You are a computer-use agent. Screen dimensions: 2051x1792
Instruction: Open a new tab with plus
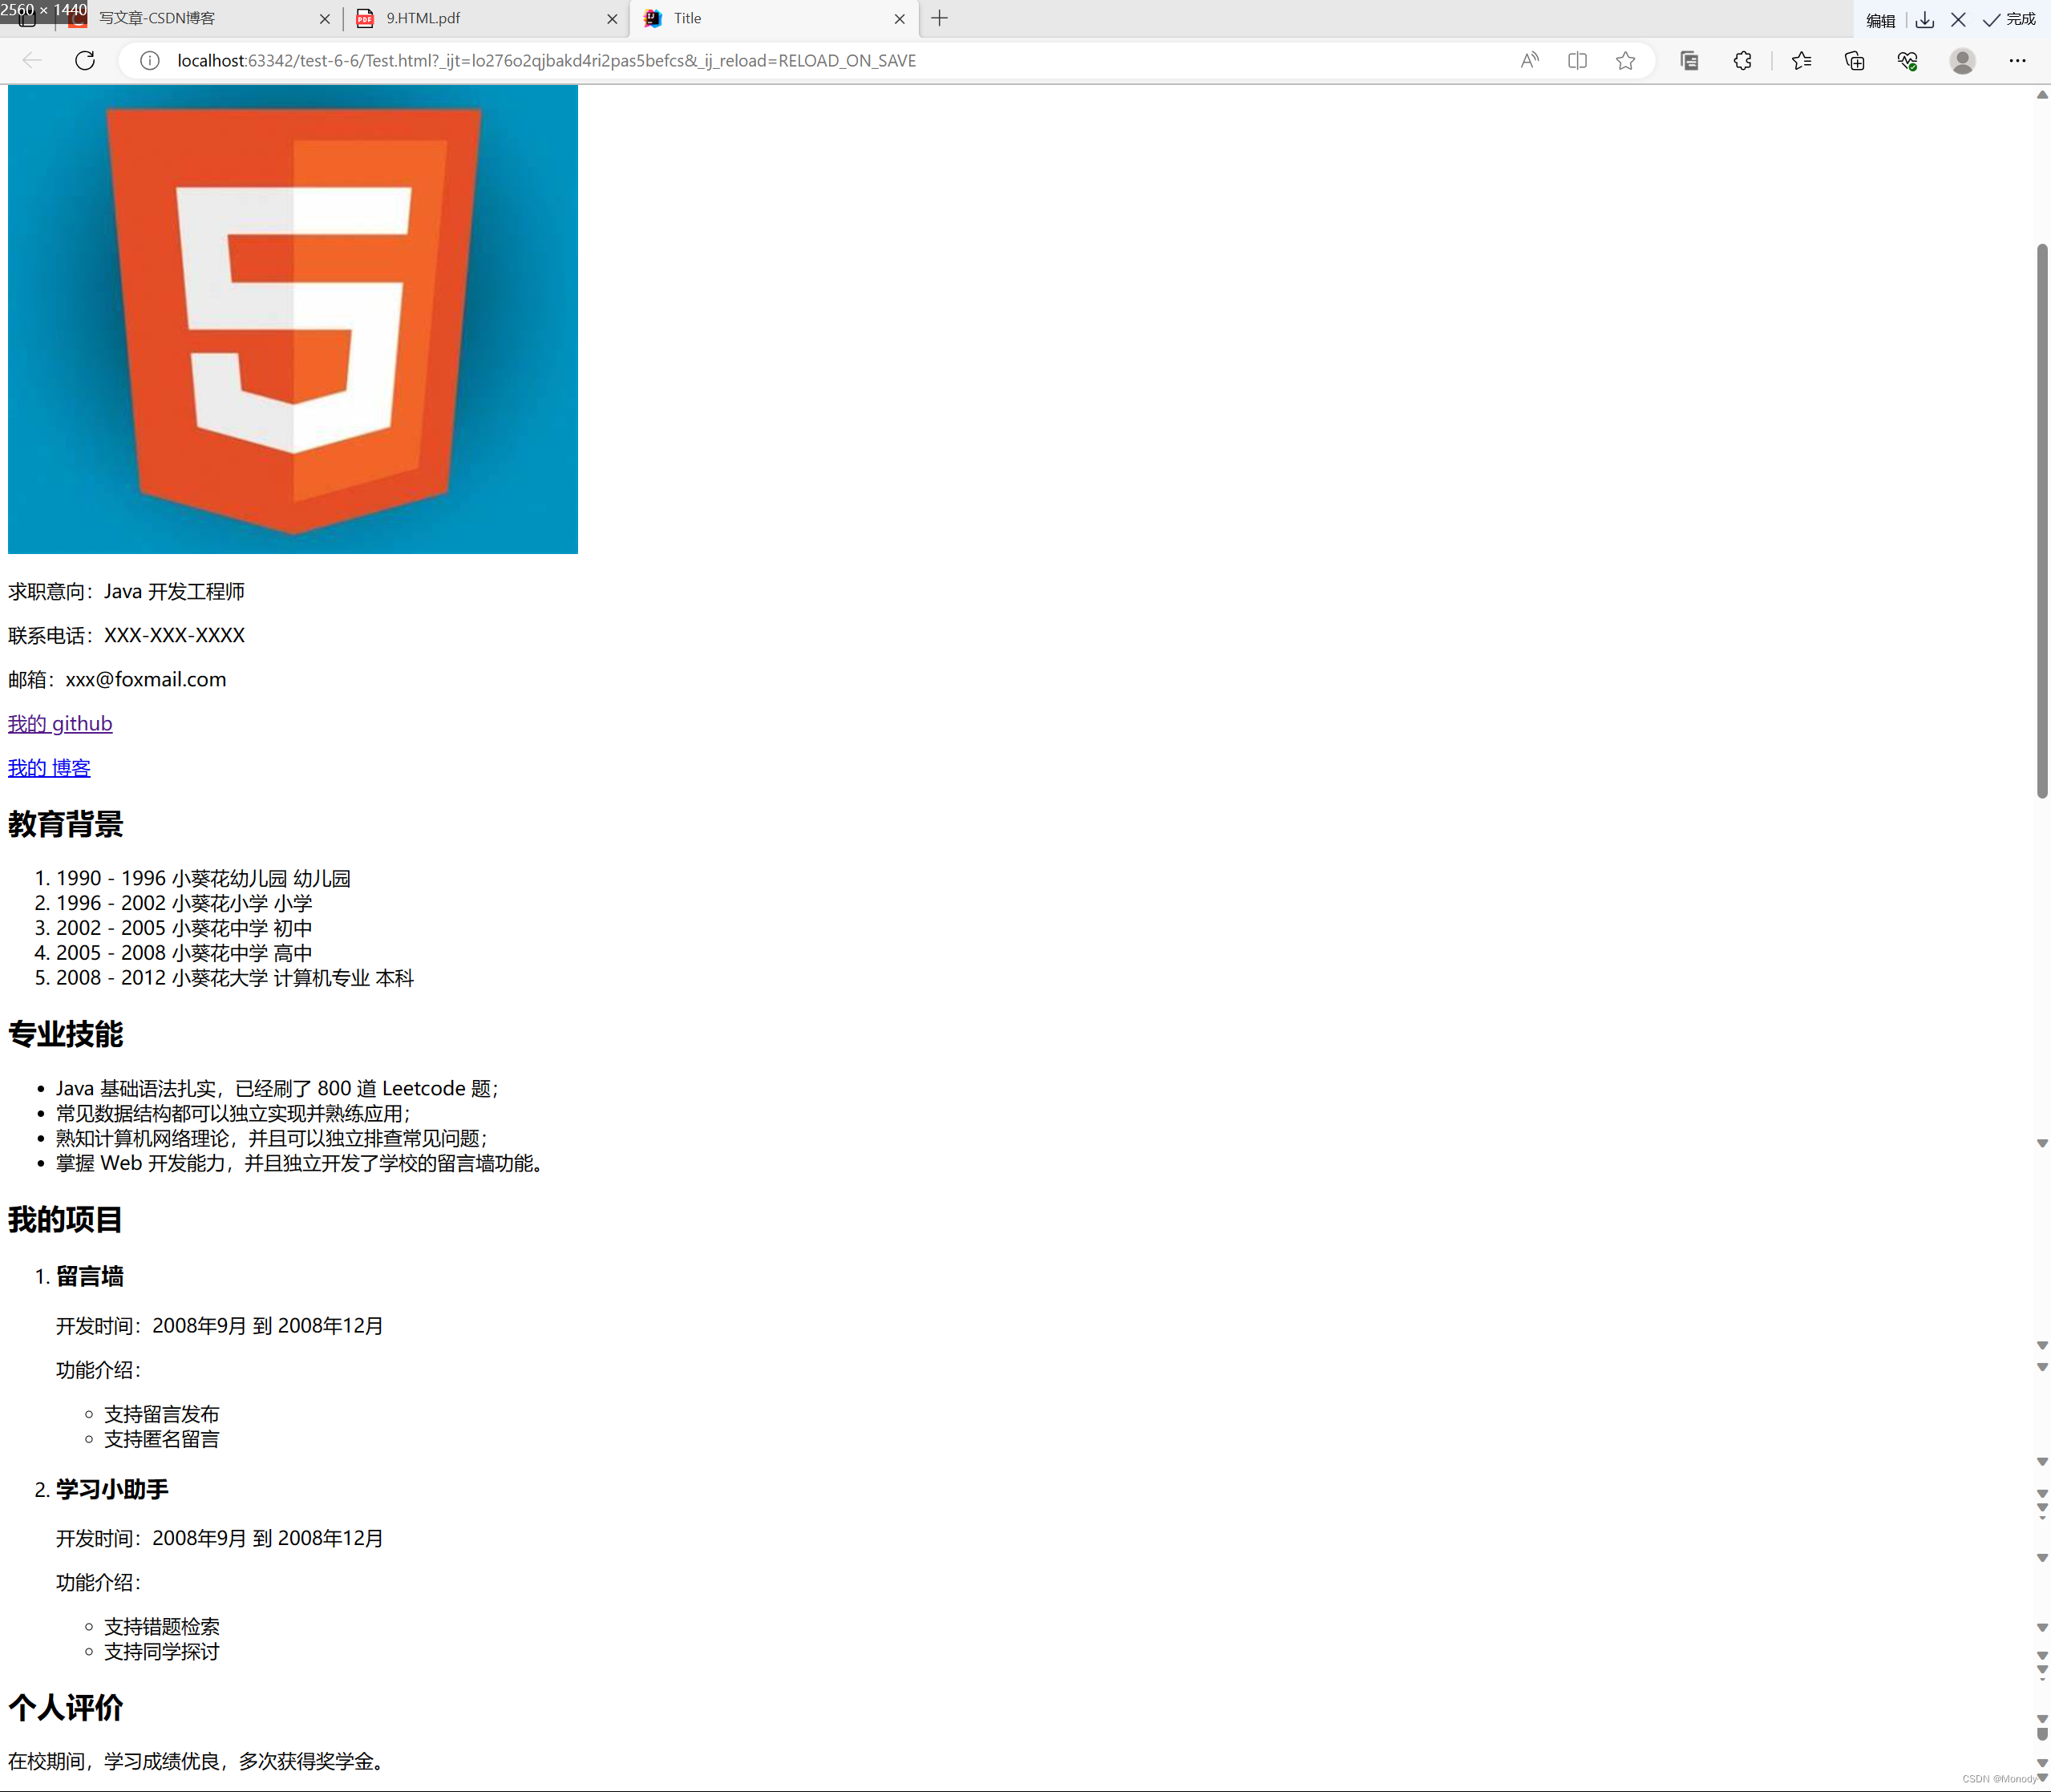939,18
